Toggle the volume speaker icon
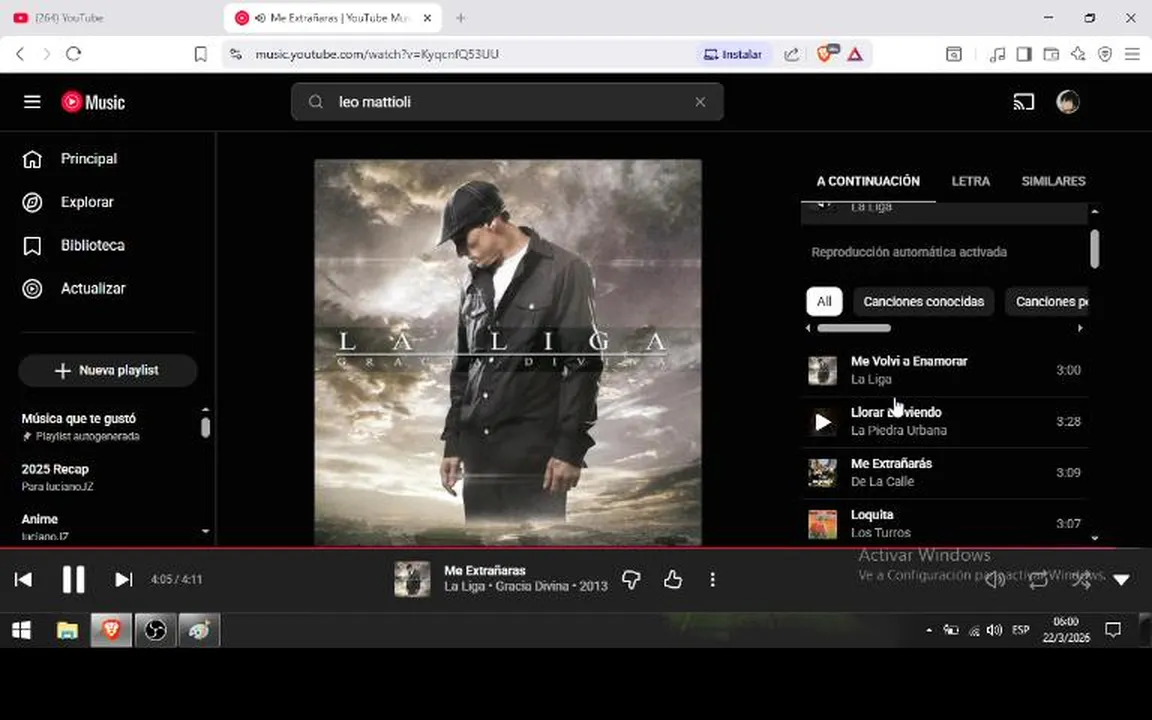Screen dimensions: 1152x720 pos(995,580)
